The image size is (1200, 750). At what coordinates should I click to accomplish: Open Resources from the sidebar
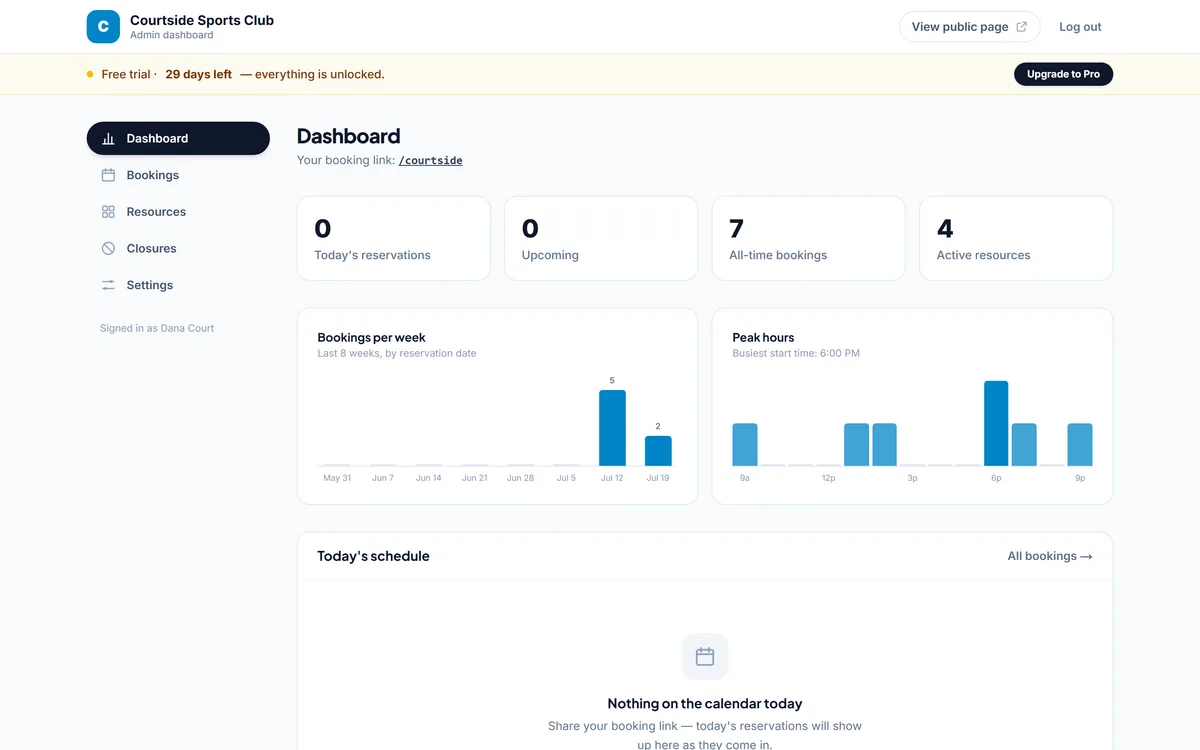point(178,212)
